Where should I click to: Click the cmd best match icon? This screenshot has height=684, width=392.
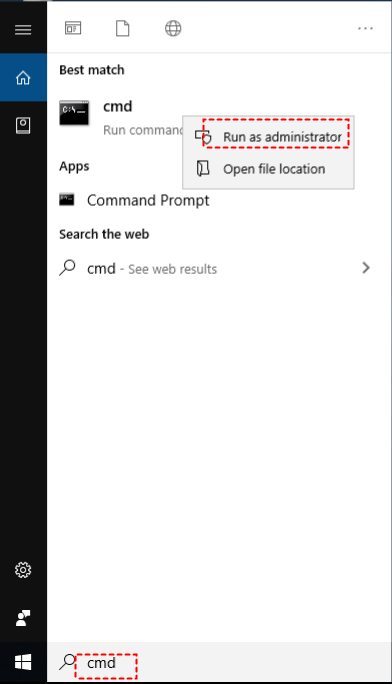coord(74,113)
